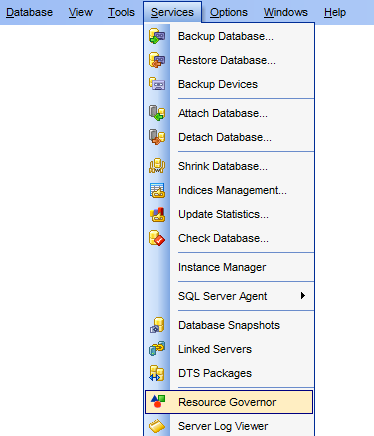Select the highlighted Resource Governor entry
The width and height of the screenshot is (374, 436).
229,402
